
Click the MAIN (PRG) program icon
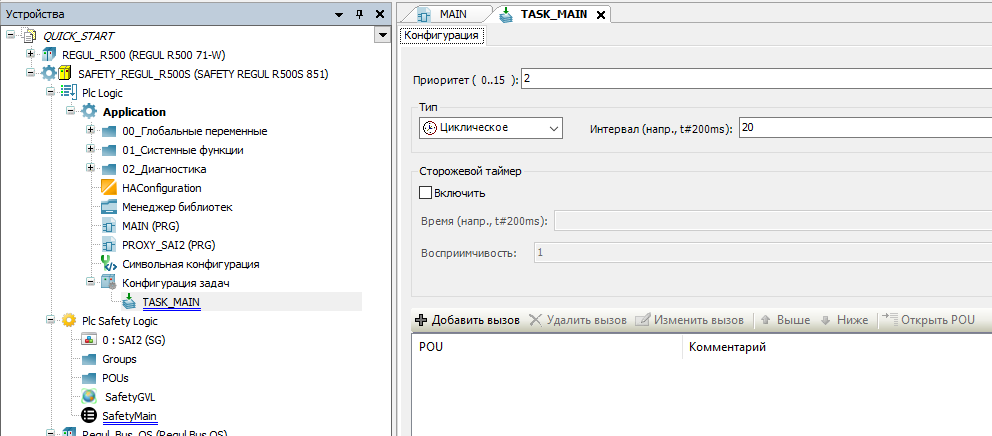[110, 226]
